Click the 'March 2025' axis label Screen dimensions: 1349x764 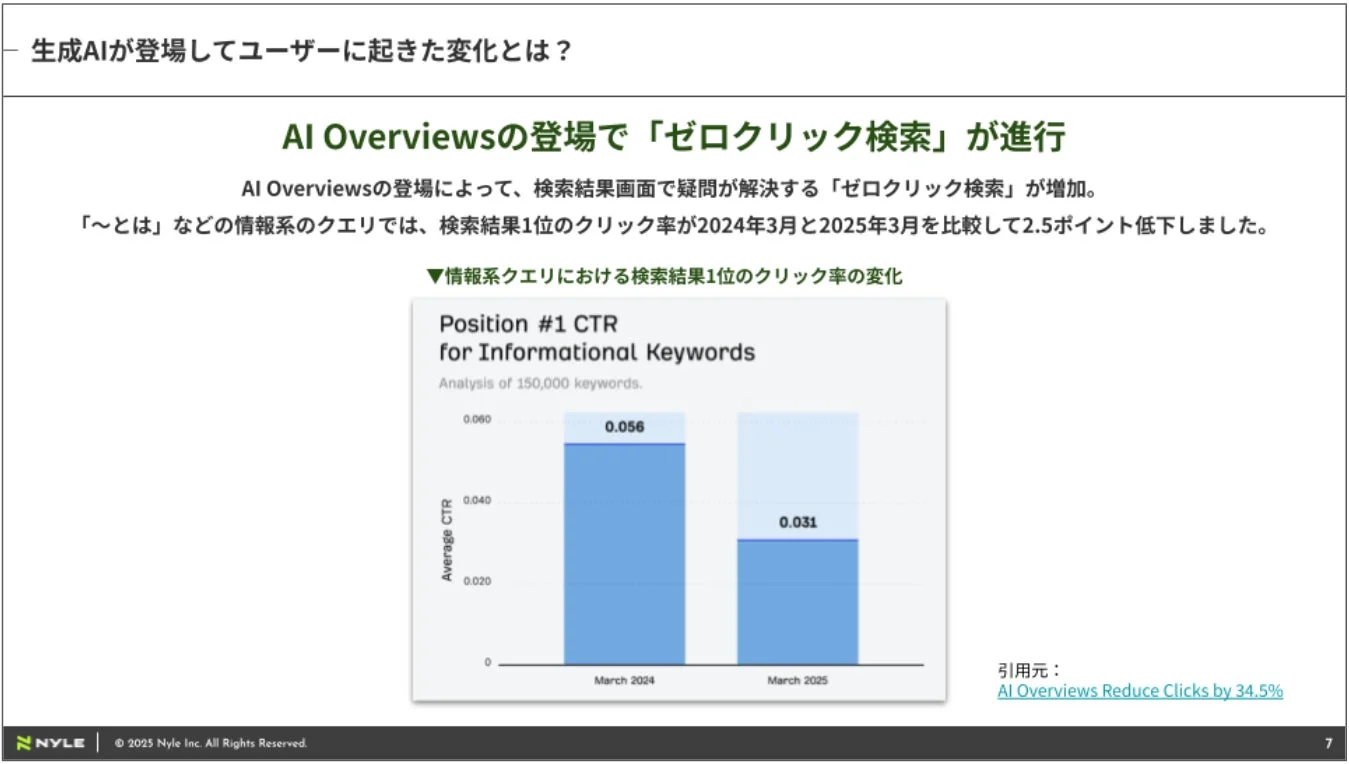click(x=798, y=681)
